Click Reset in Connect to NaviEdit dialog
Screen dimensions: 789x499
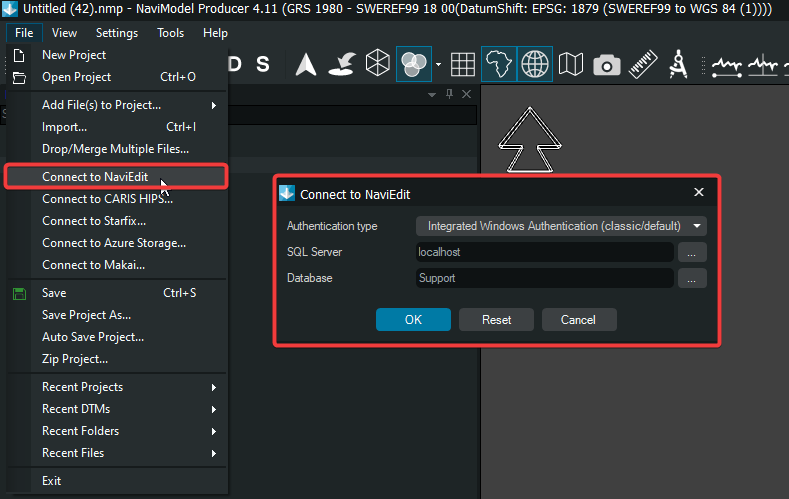click(496, 320)
